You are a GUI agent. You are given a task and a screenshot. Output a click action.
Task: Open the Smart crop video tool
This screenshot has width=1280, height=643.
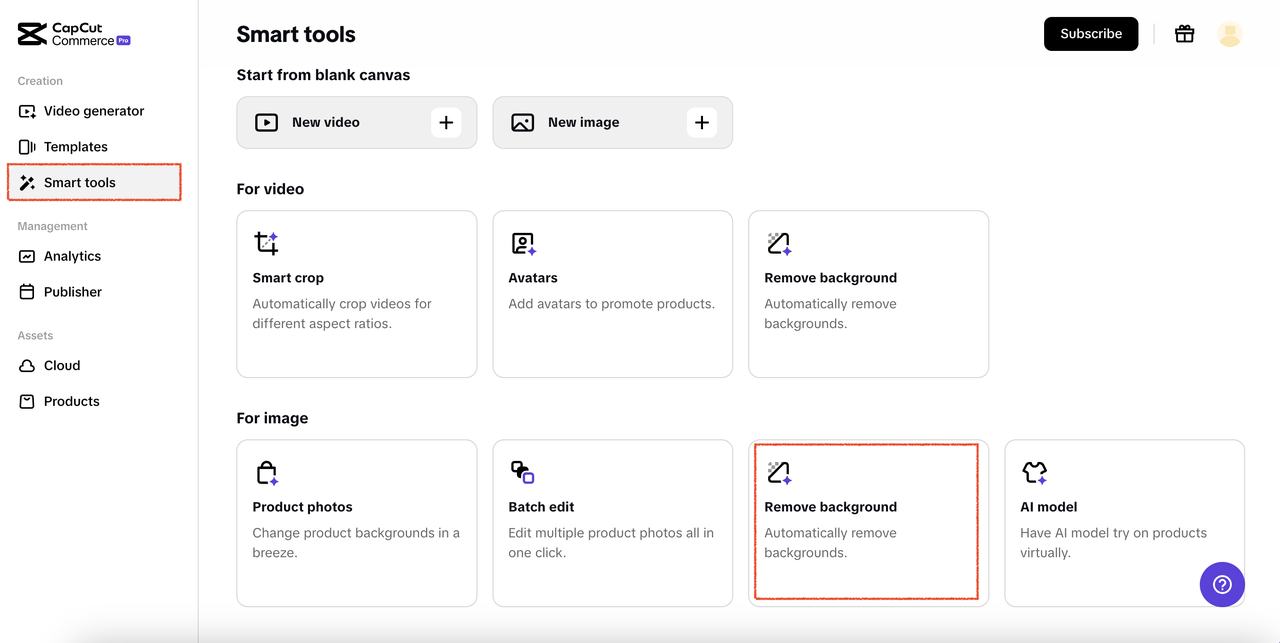[356, 293]
